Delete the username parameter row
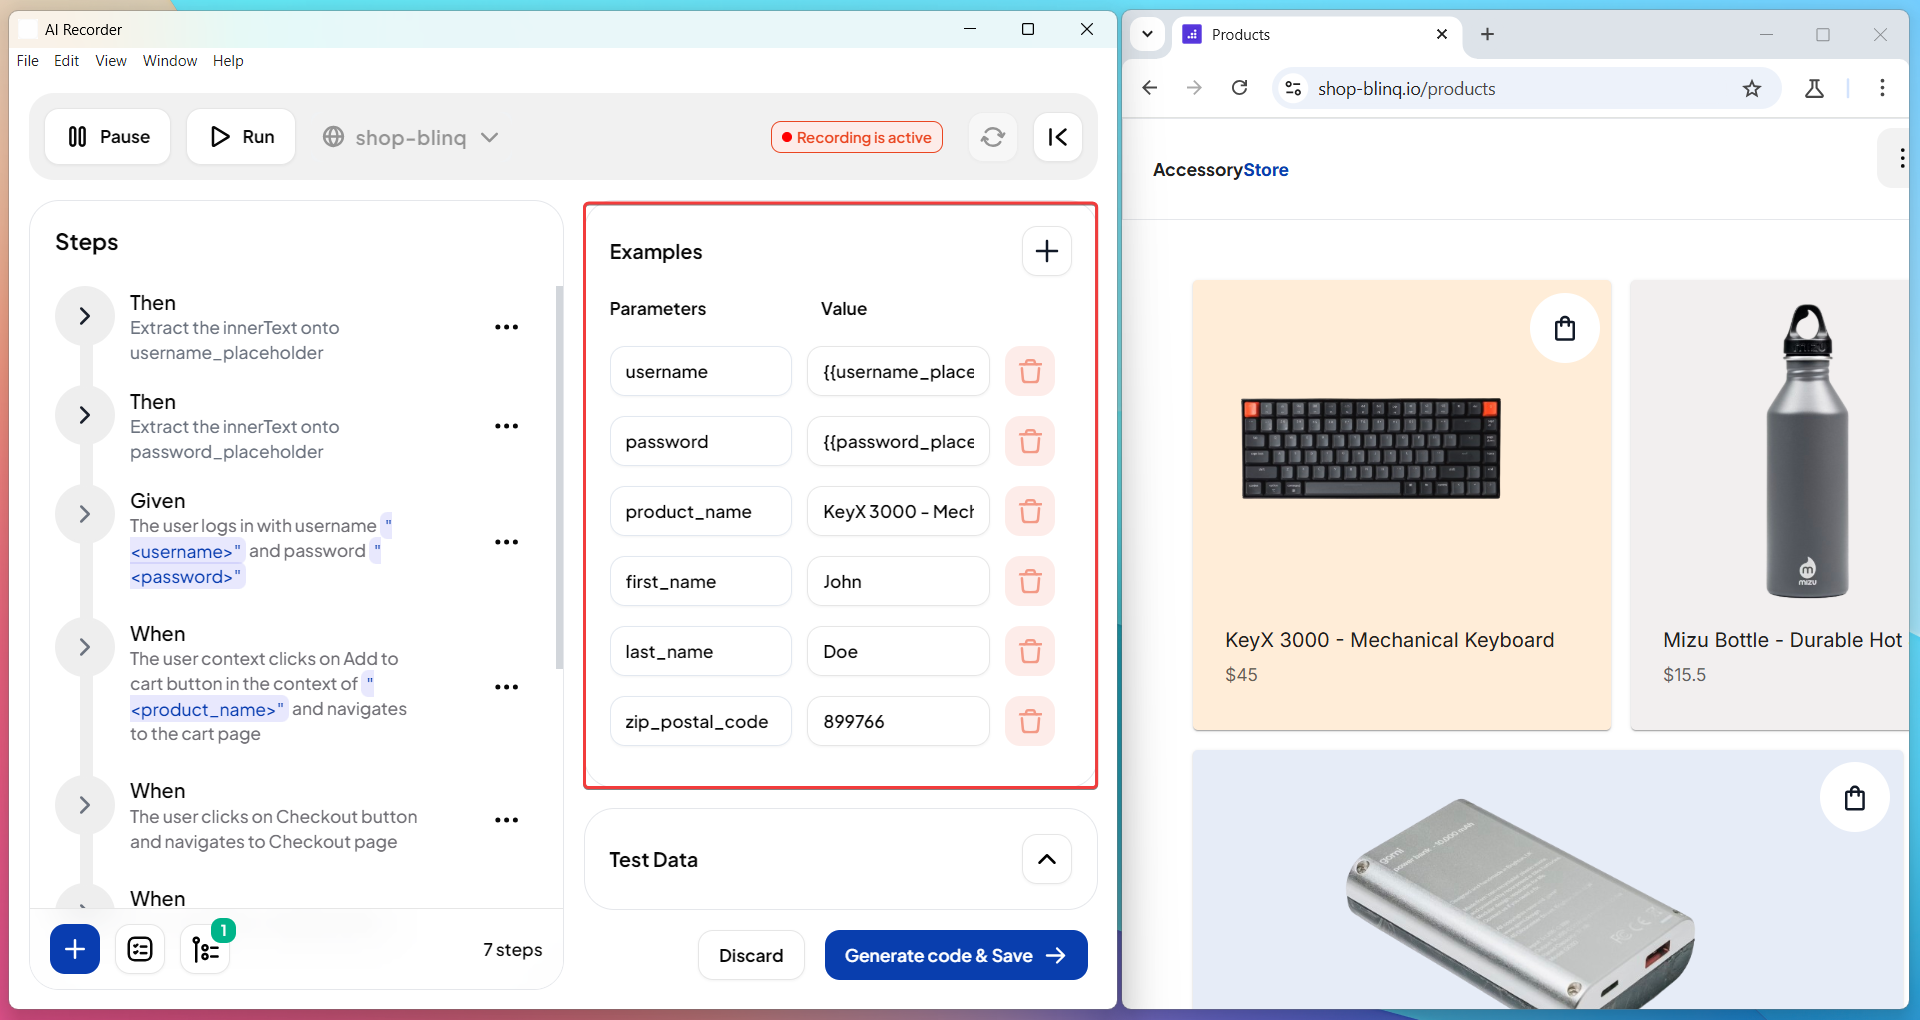The width and height of the screenshot is (1920, 1020). click(x=1030, y=372)
